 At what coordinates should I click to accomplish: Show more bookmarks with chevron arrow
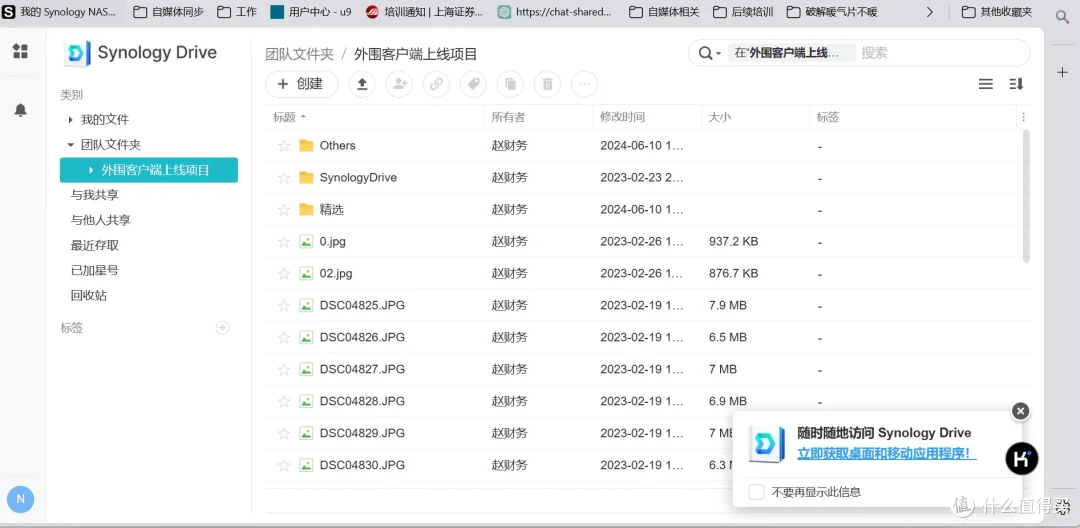930,12
